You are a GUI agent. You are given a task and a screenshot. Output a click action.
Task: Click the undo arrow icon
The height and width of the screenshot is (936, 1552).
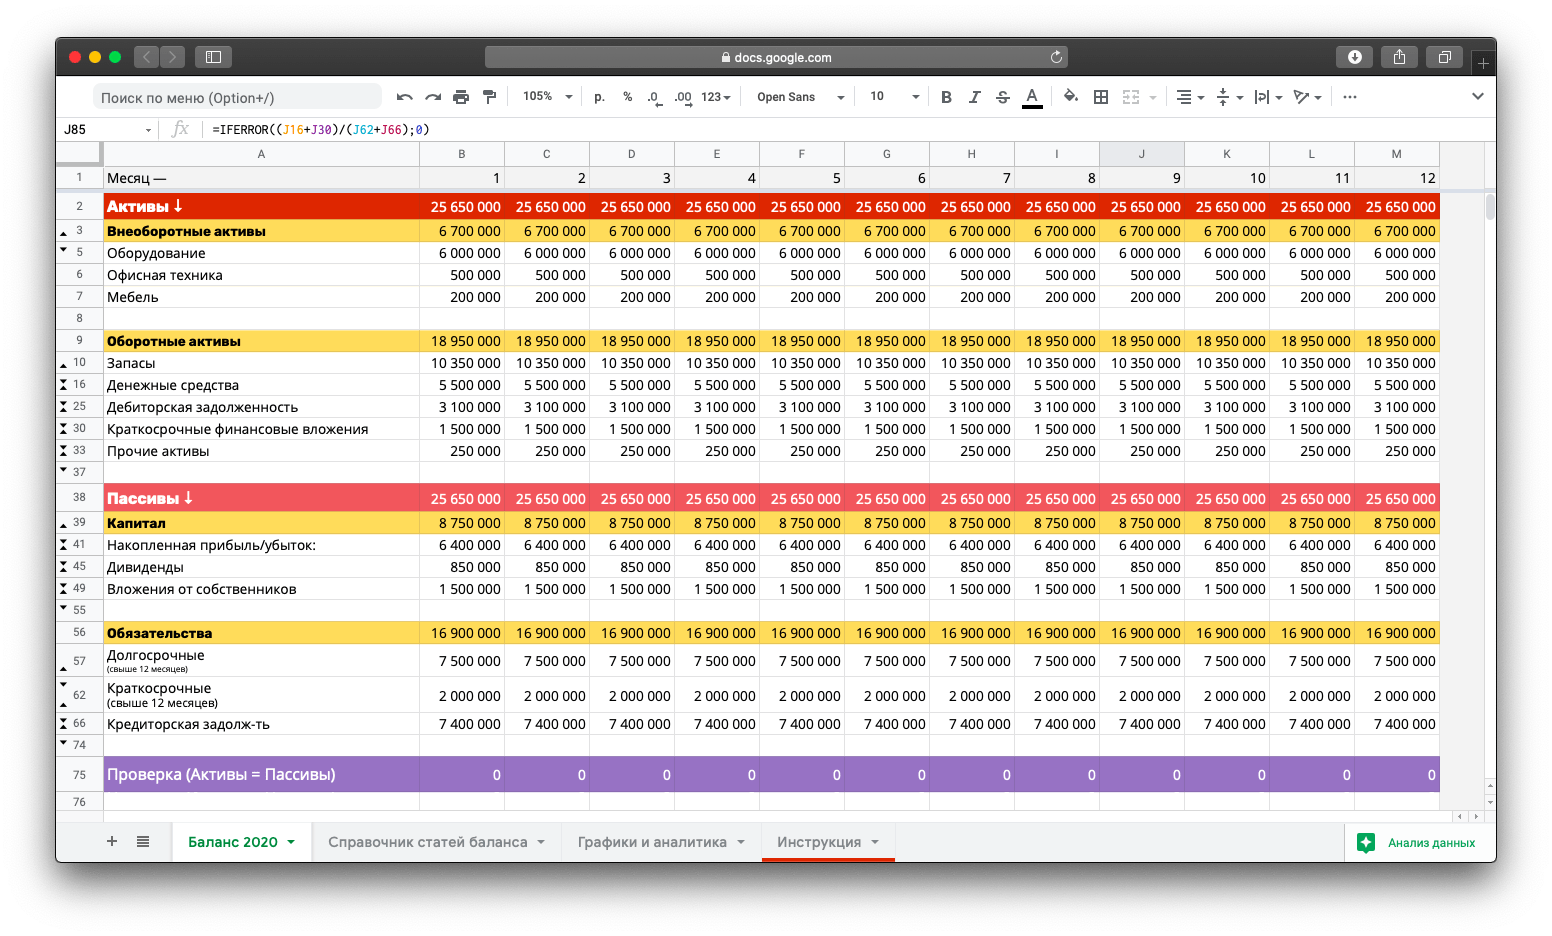(x=404, y=97)
